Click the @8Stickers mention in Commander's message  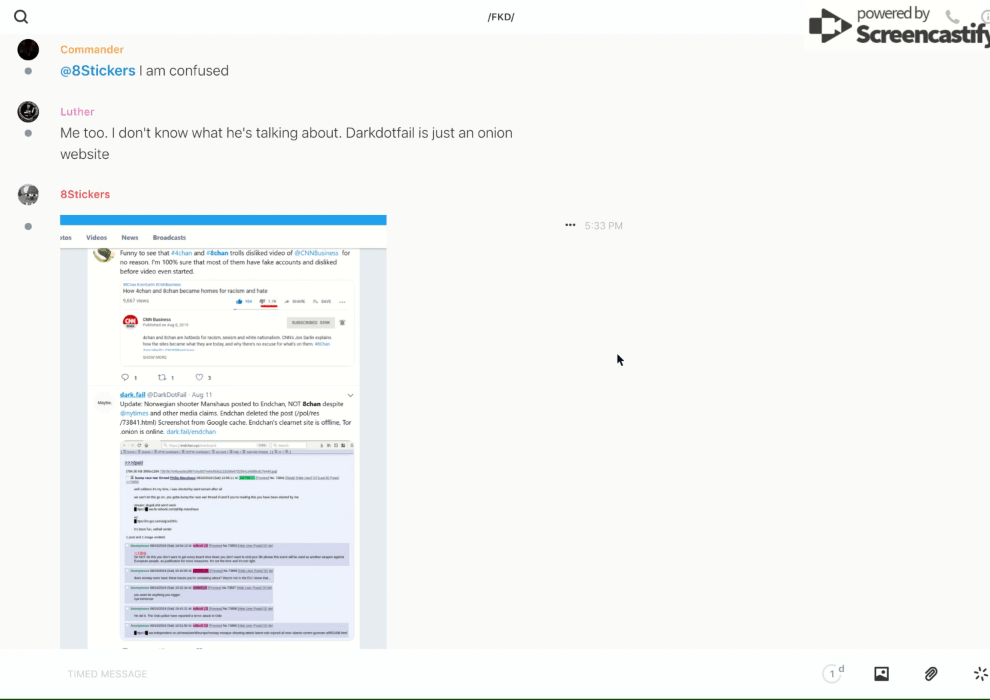tap(97, 71)
